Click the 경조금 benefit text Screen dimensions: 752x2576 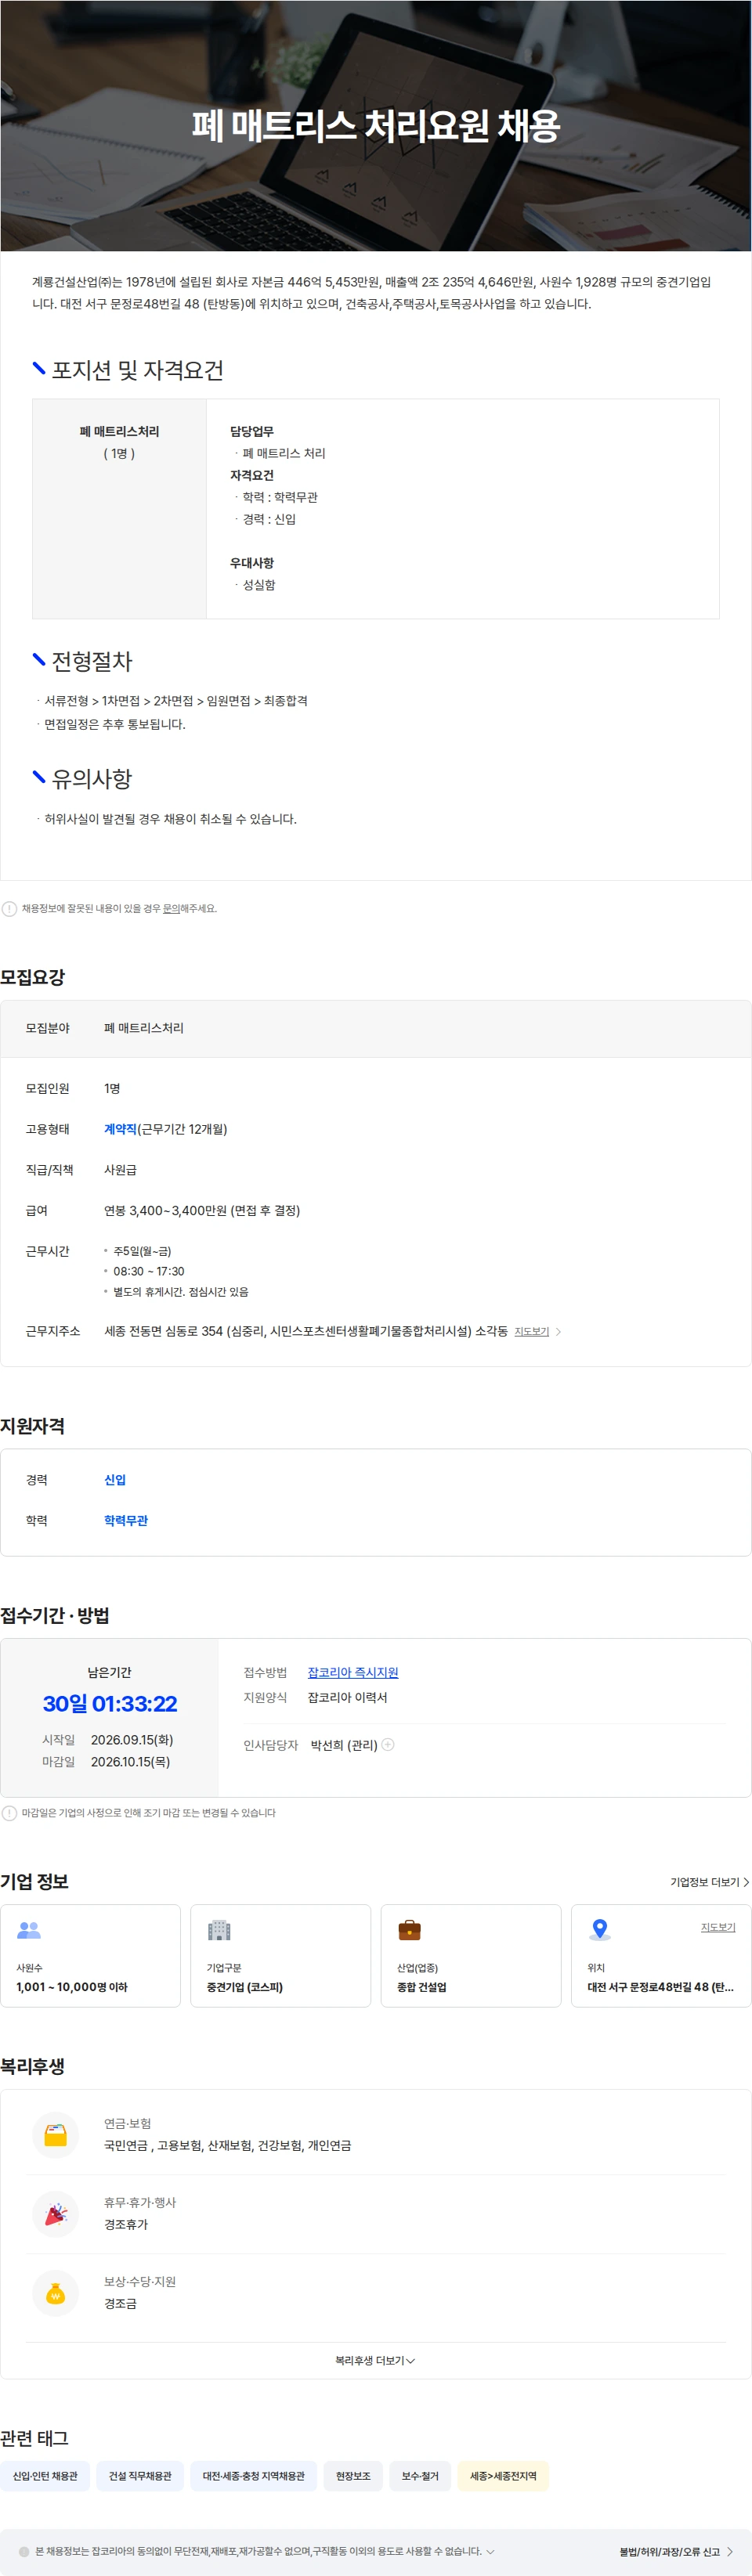120,2304
